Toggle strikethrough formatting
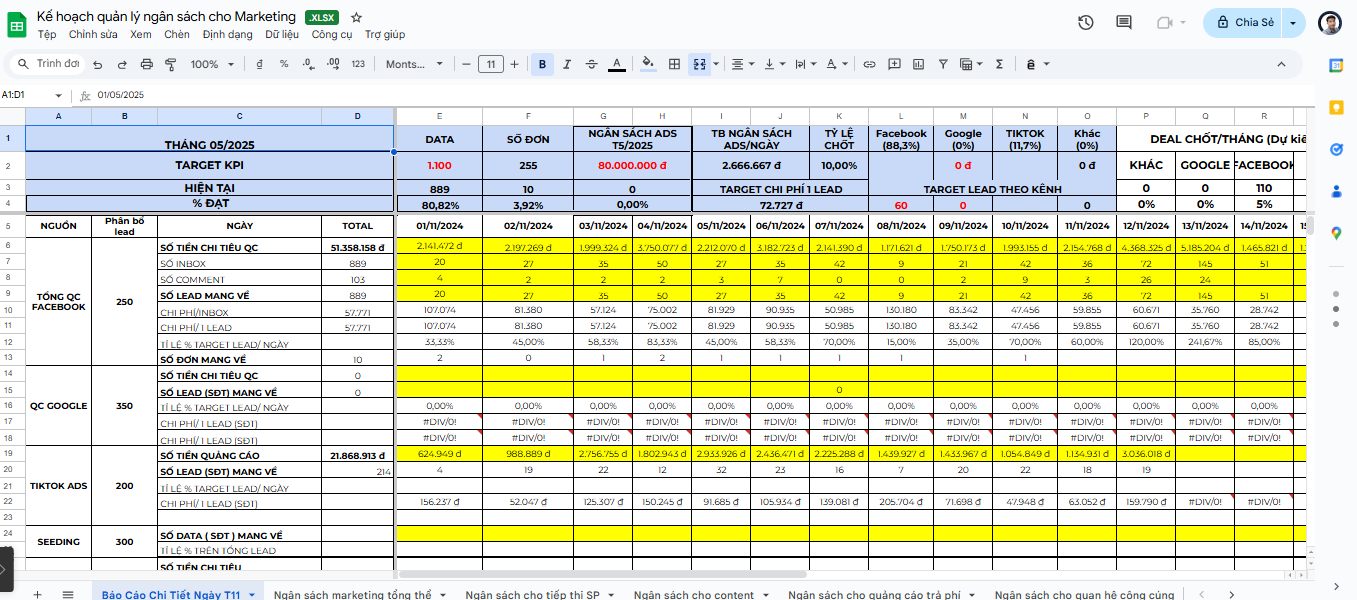The height and width of the screenshot is (600, 1357). coord(592,64)
